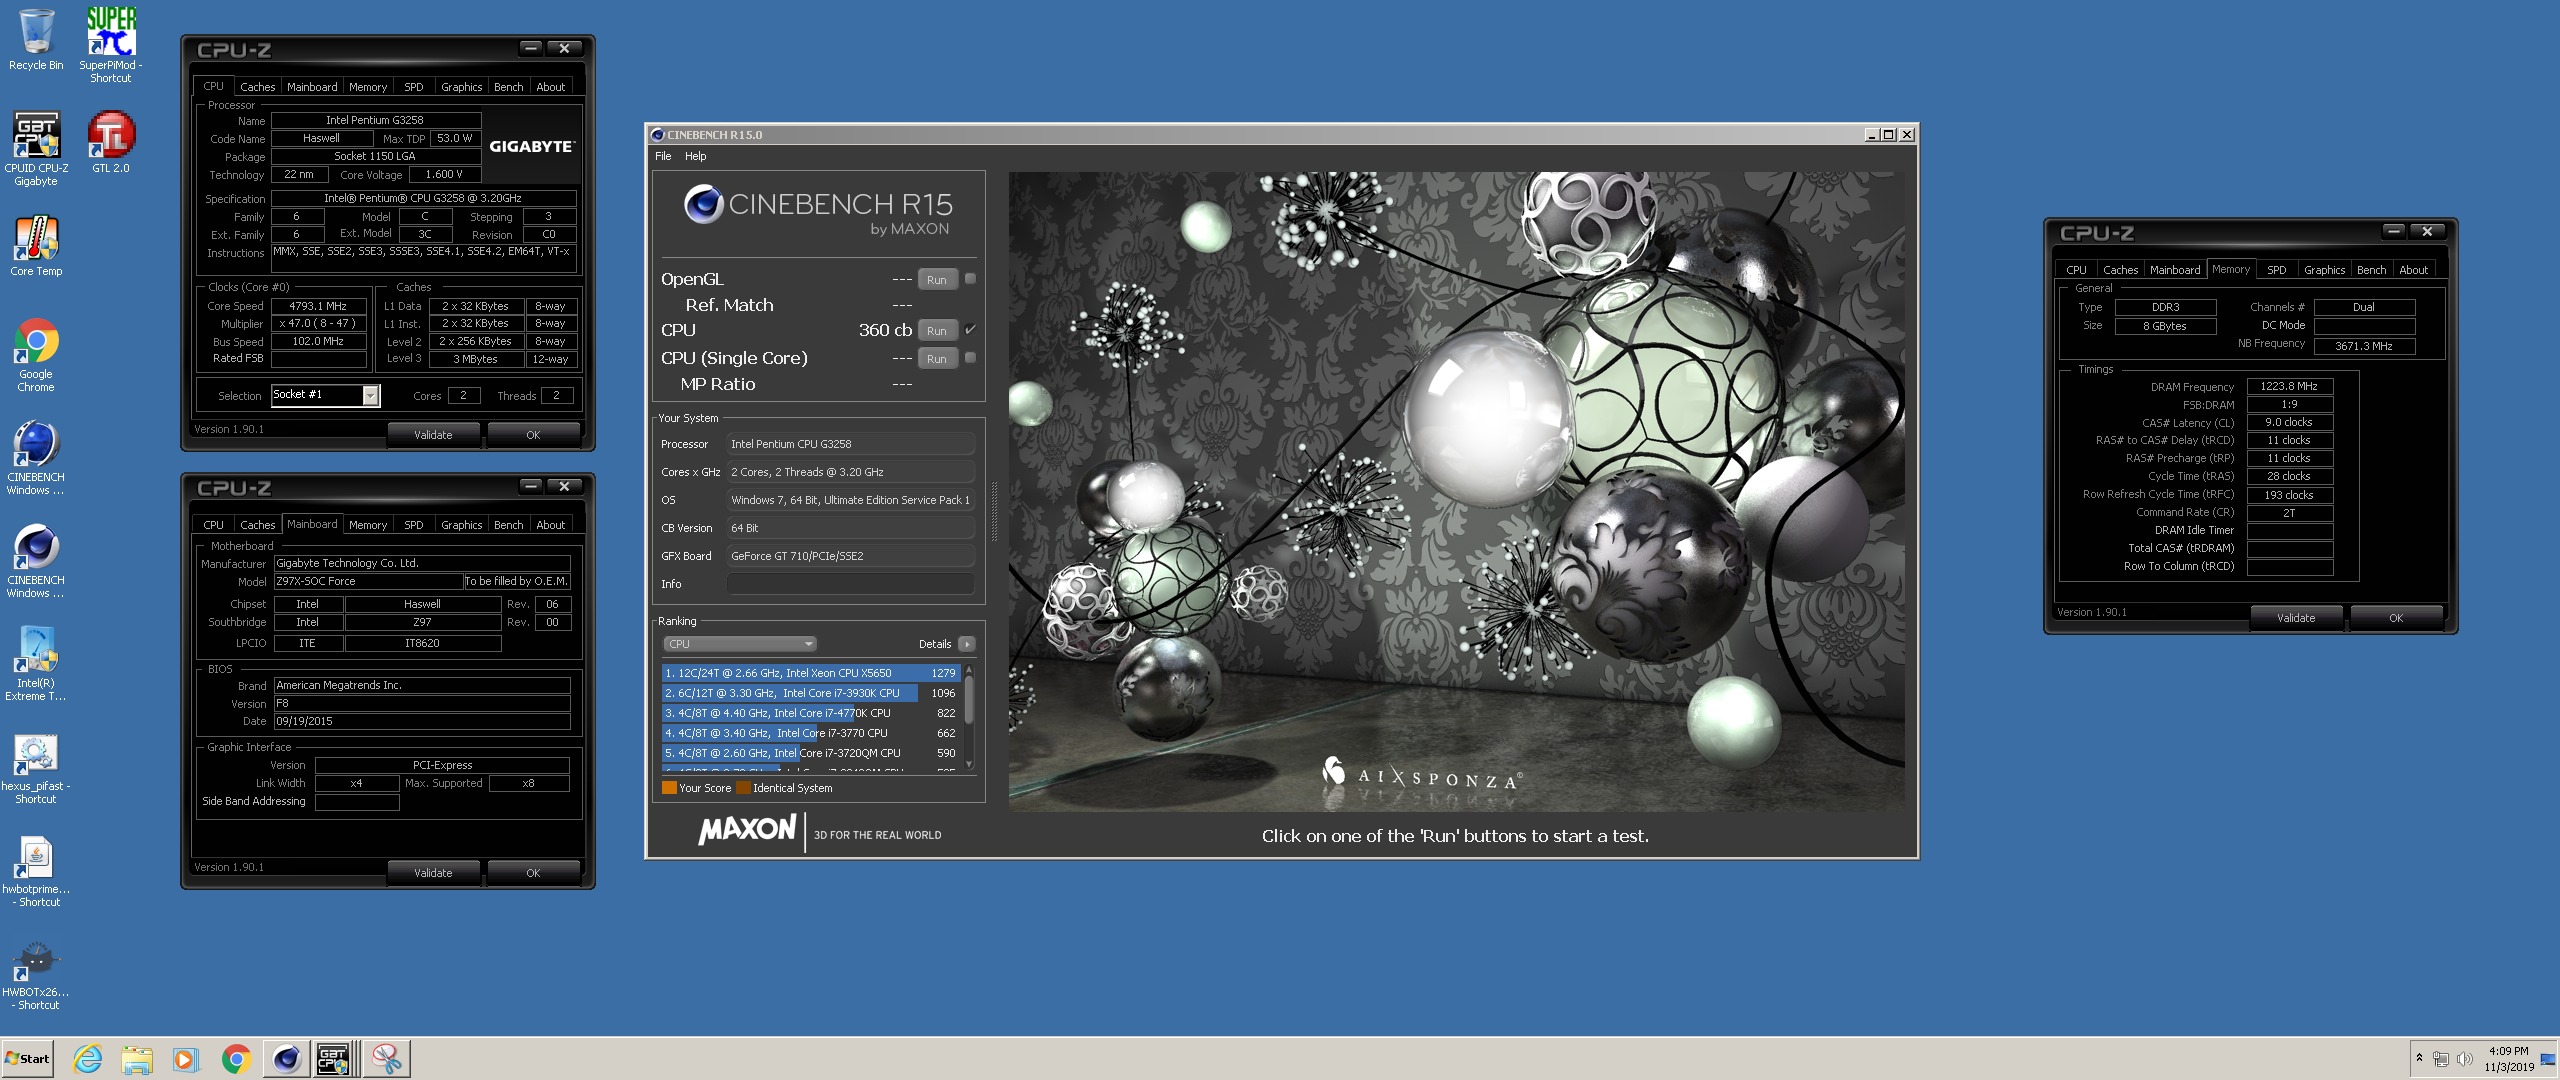Launch GTL 2.0 desktop icon

point(111,142)
